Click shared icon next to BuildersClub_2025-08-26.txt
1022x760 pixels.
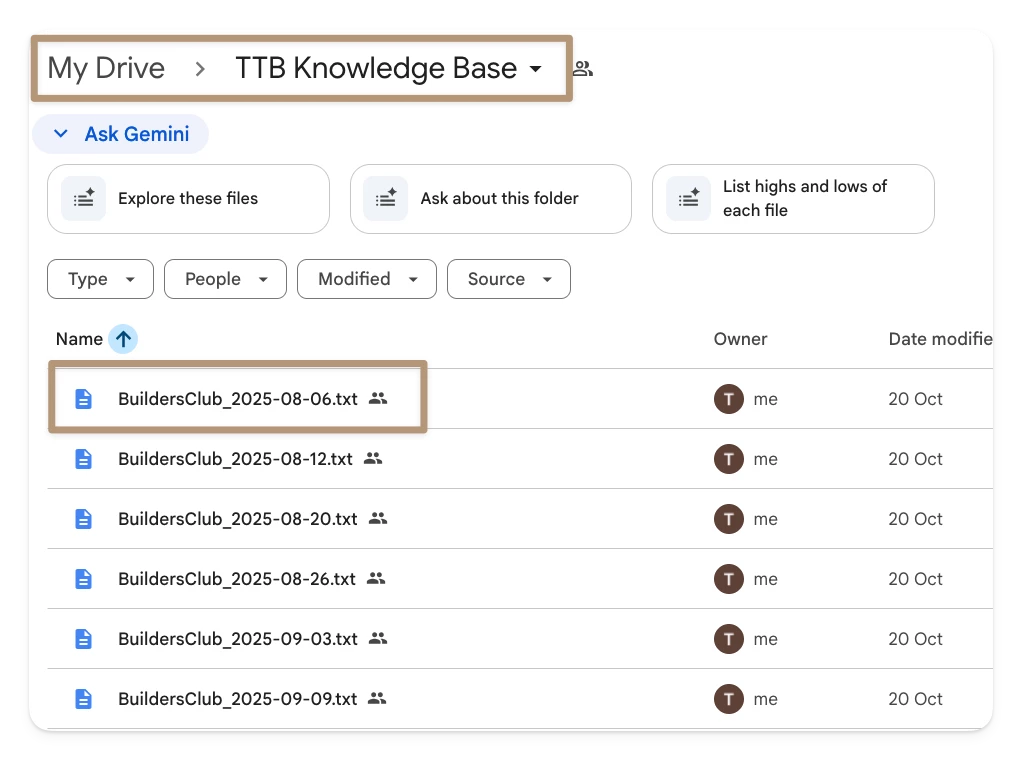pyautogui.click(x=376, y=578)
